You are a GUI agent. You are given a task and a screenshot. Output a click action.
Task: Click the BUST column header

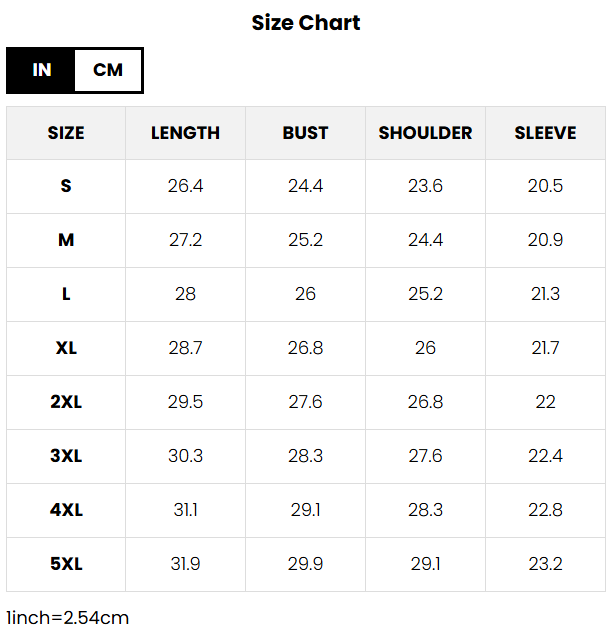[305, 133]
